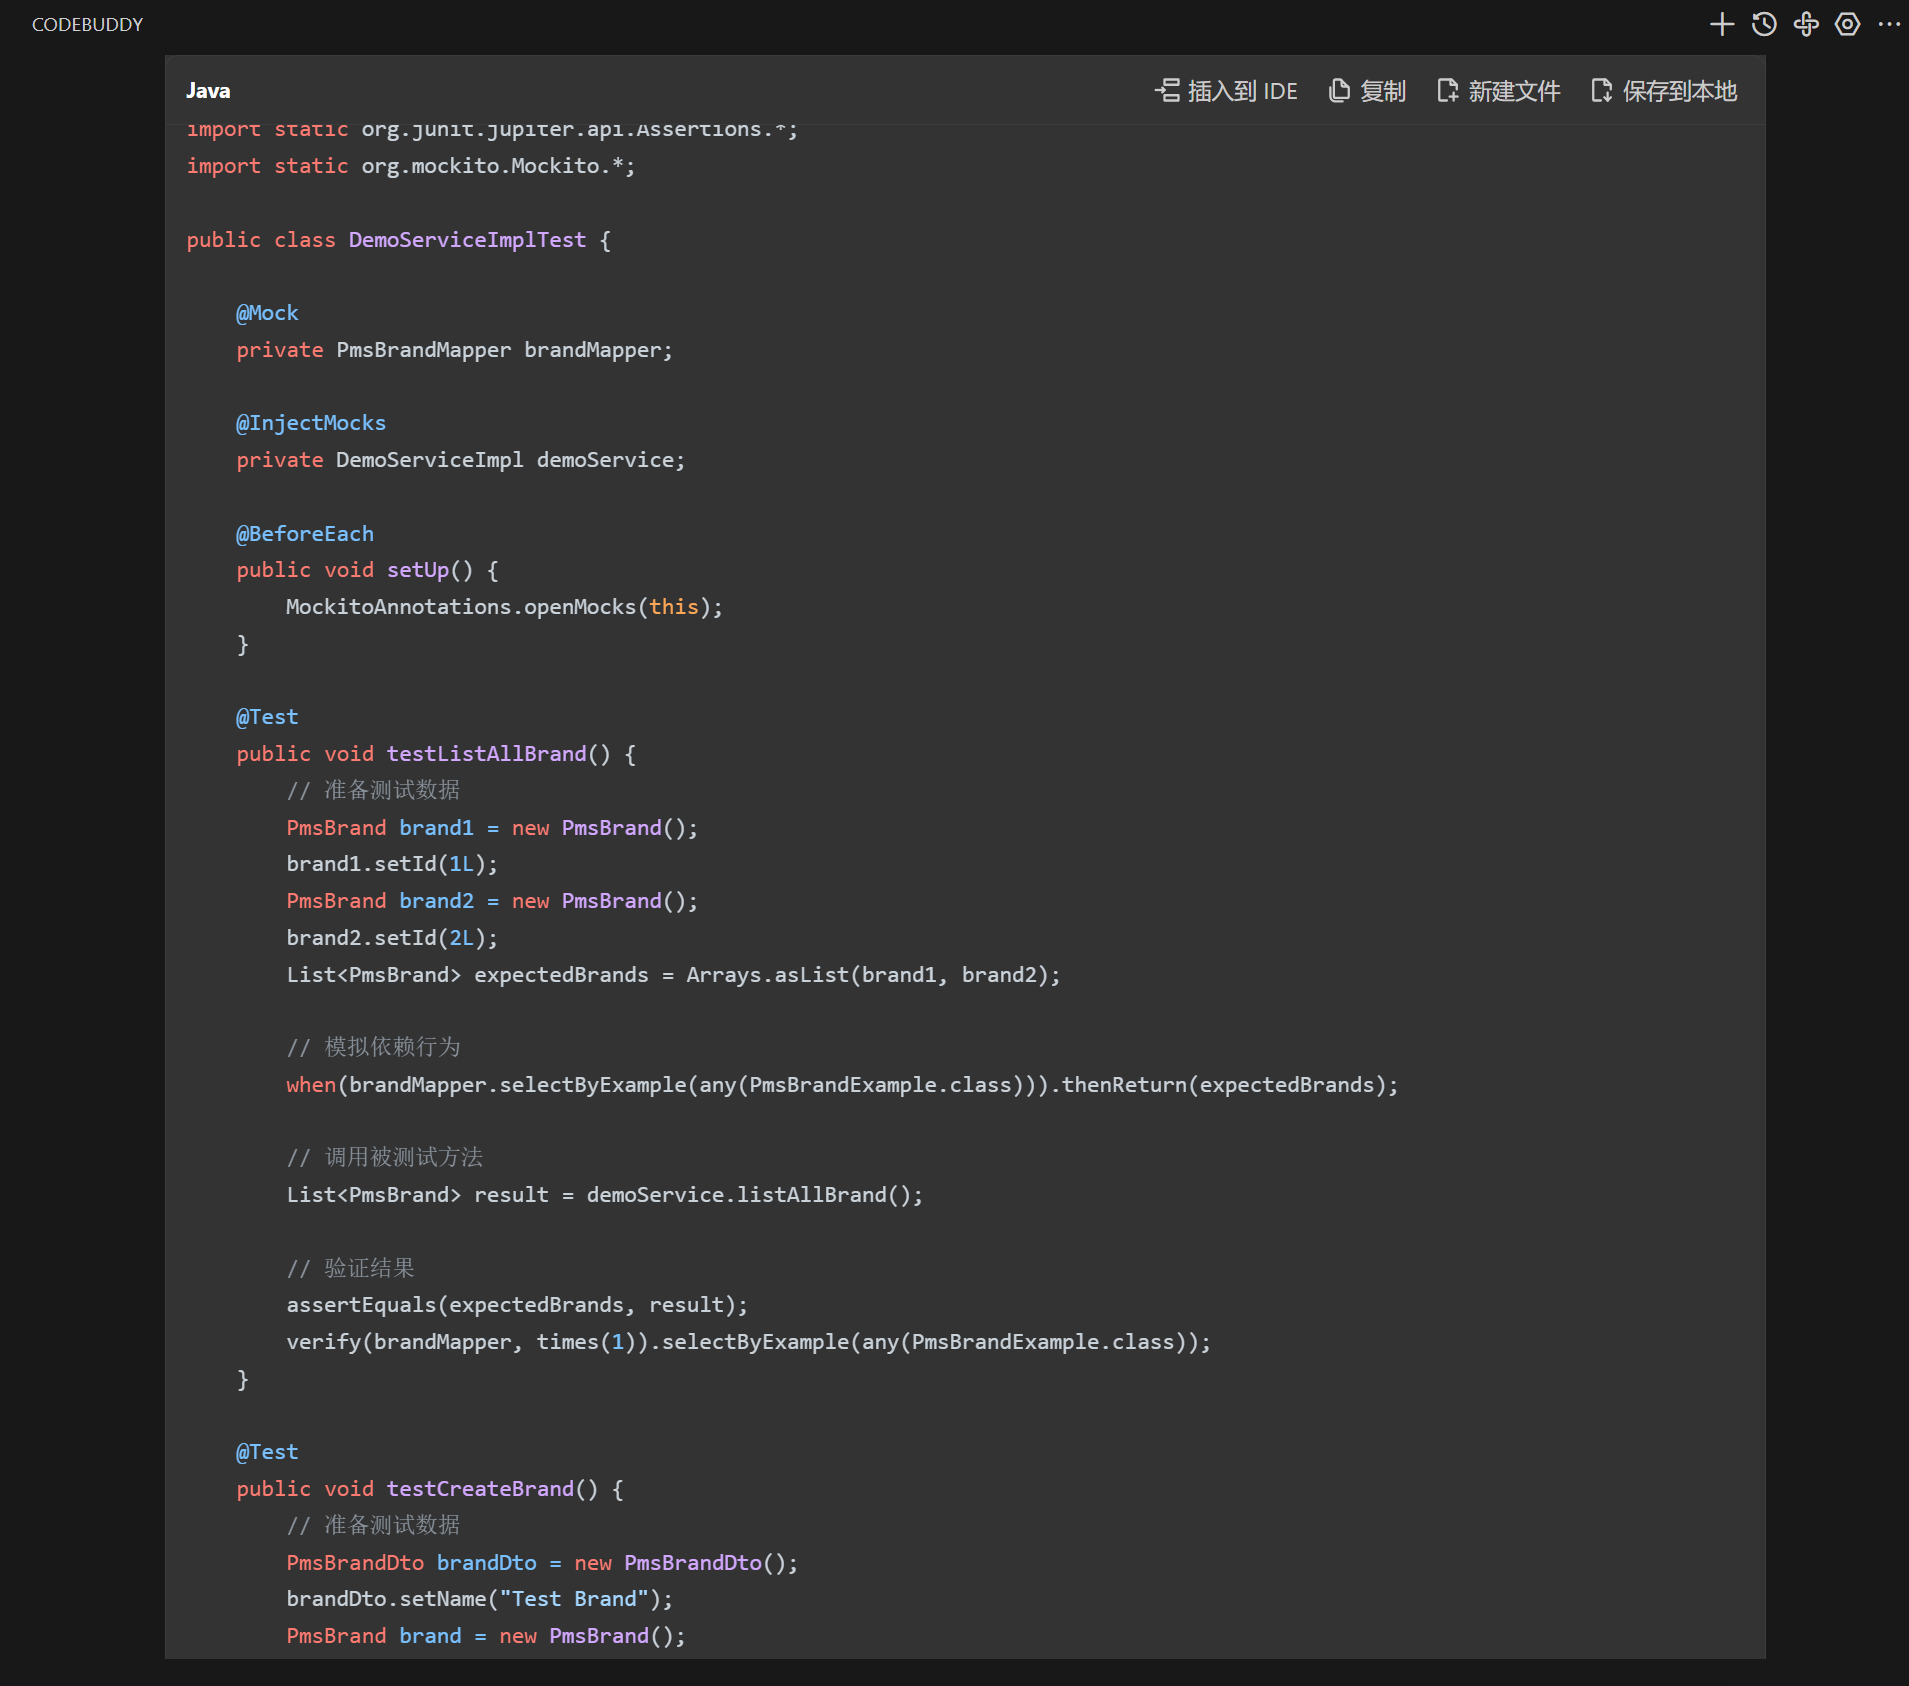Click the DemoServiceImplTest class name

467,240
